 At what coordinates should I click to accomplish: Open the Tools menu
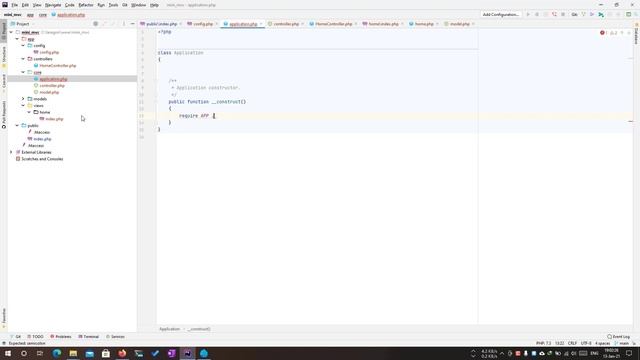click(x=113, y=5)
